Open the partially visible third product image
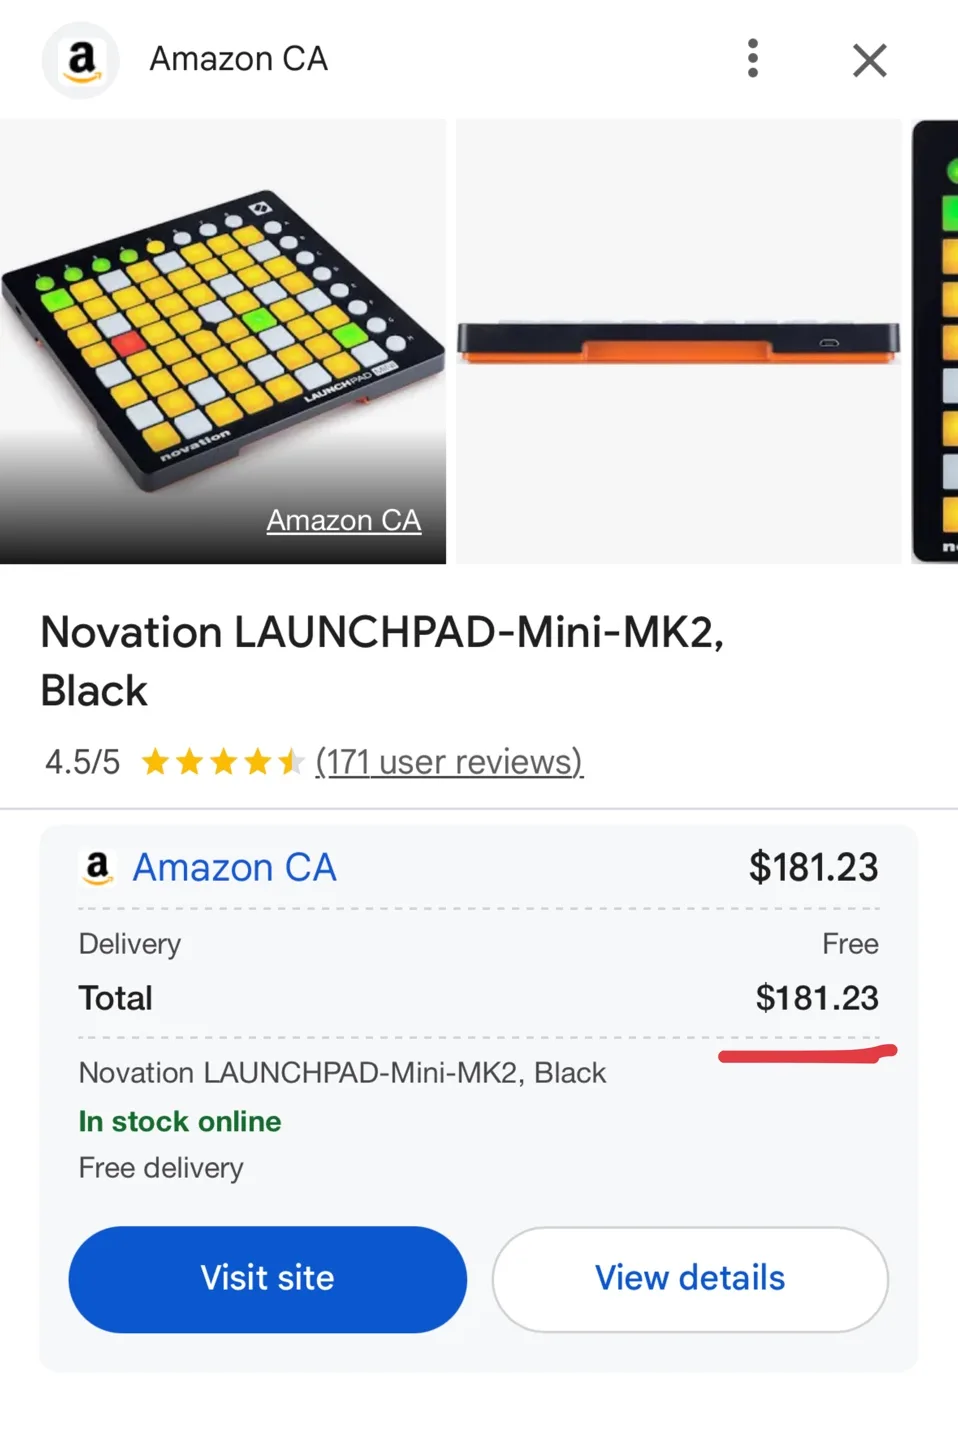Viewport: 958px width, 1440px height. click(935, 340)
